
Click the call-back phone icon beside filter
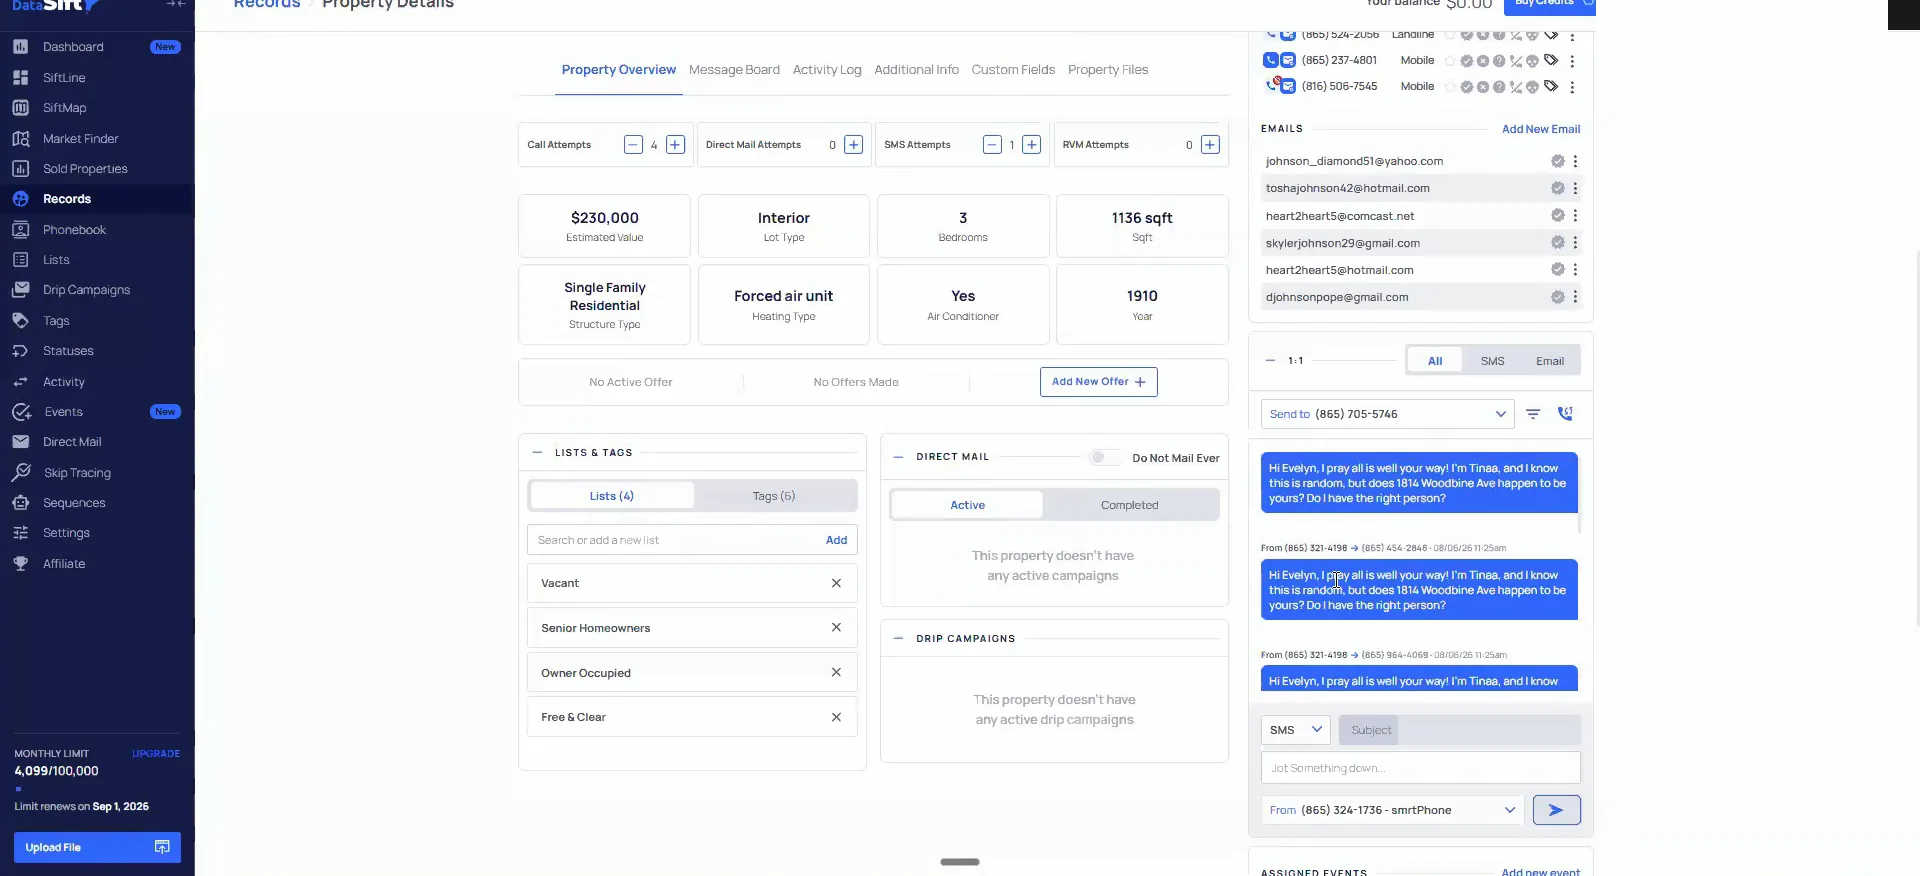click(x=1565, y=414)
